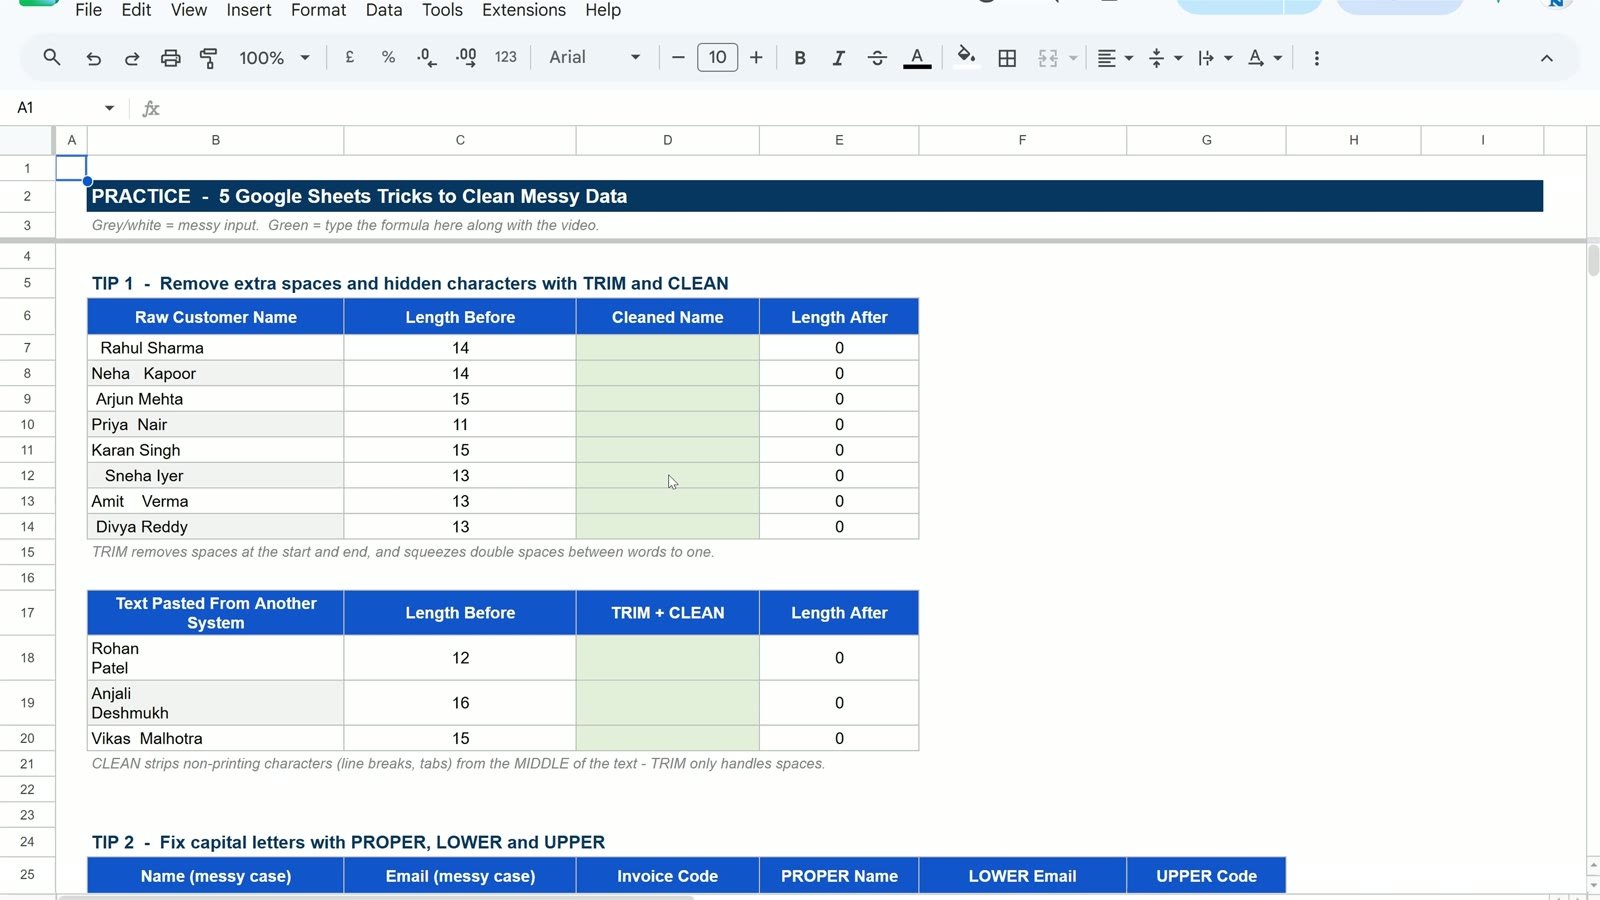This screenshot has height=900, width=1600.
Task: Open the text wrapping dropdown
Action: click(x=1215, y=58)
